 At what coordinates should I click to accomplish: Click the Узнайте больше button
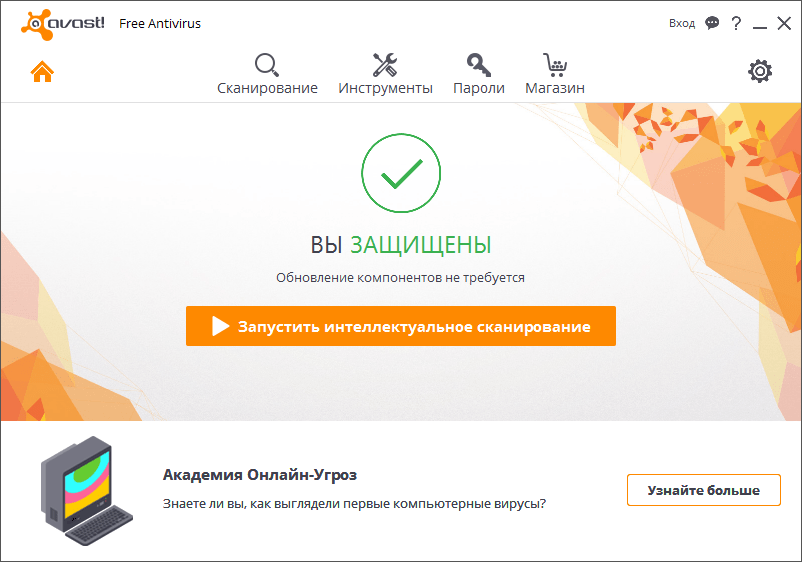click(x=703, y=490)
